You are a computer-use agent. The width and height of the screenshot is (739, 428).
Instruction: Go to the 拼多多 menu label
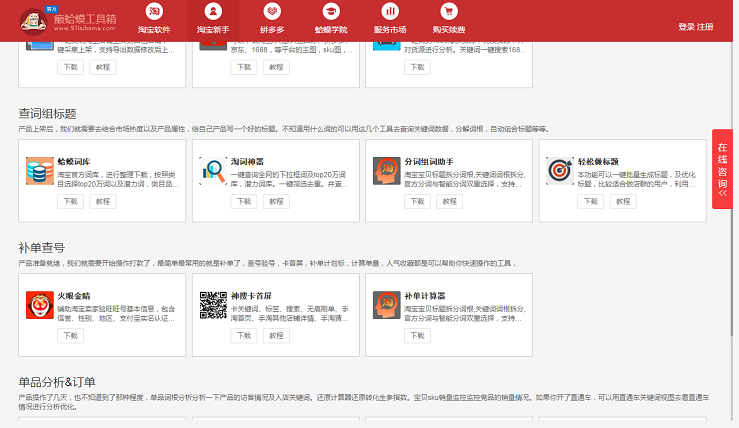tap(272, 30)
